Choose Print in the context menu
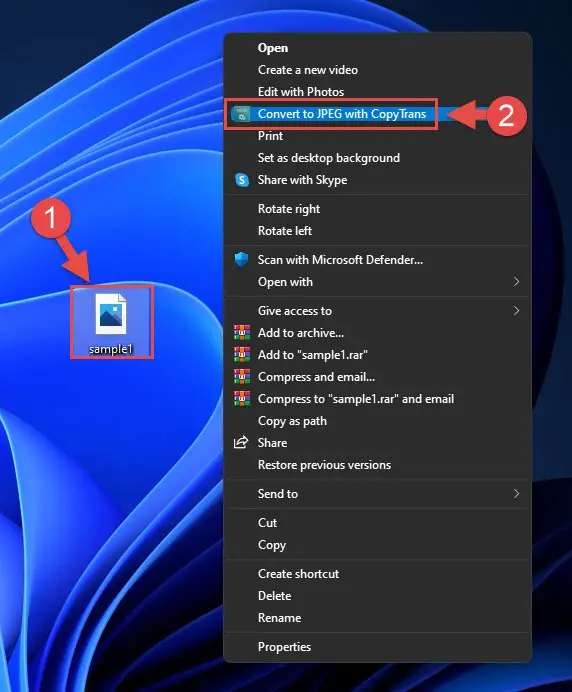 [377, 136]
